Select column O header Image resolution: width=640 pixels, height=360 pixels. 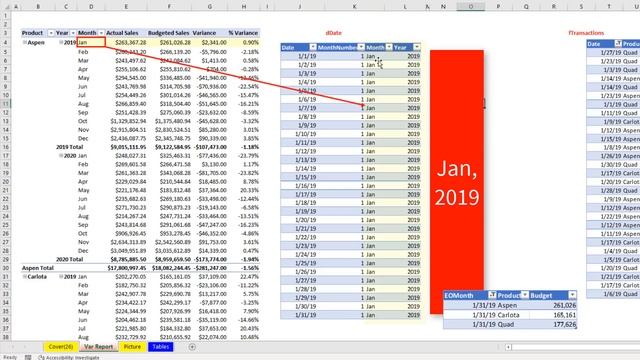pos(471,7)
